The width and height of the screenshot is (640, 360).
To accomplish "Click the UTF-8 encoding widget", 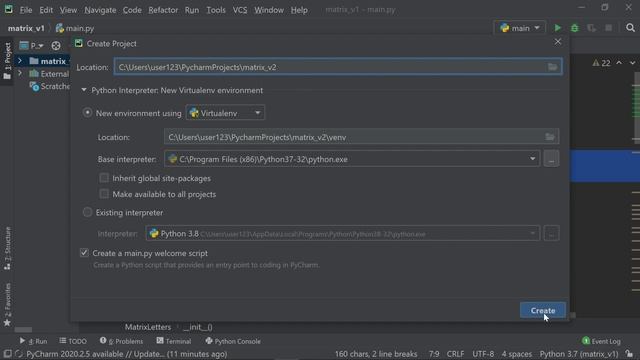I will 482,354.
